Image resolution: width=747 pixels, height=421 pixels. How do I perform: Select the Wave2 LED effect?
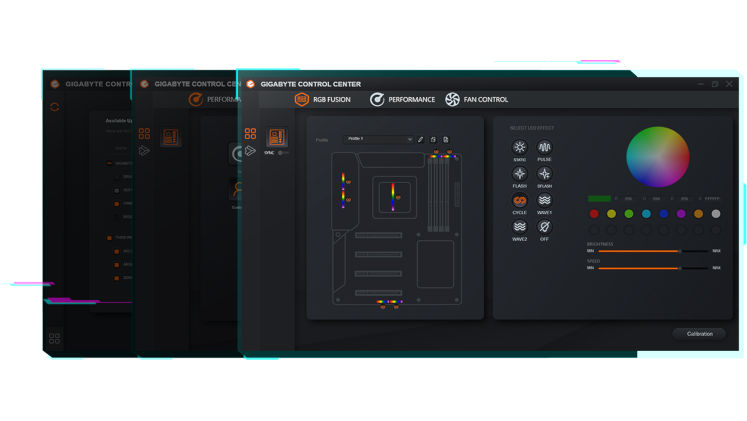(519, 227)
